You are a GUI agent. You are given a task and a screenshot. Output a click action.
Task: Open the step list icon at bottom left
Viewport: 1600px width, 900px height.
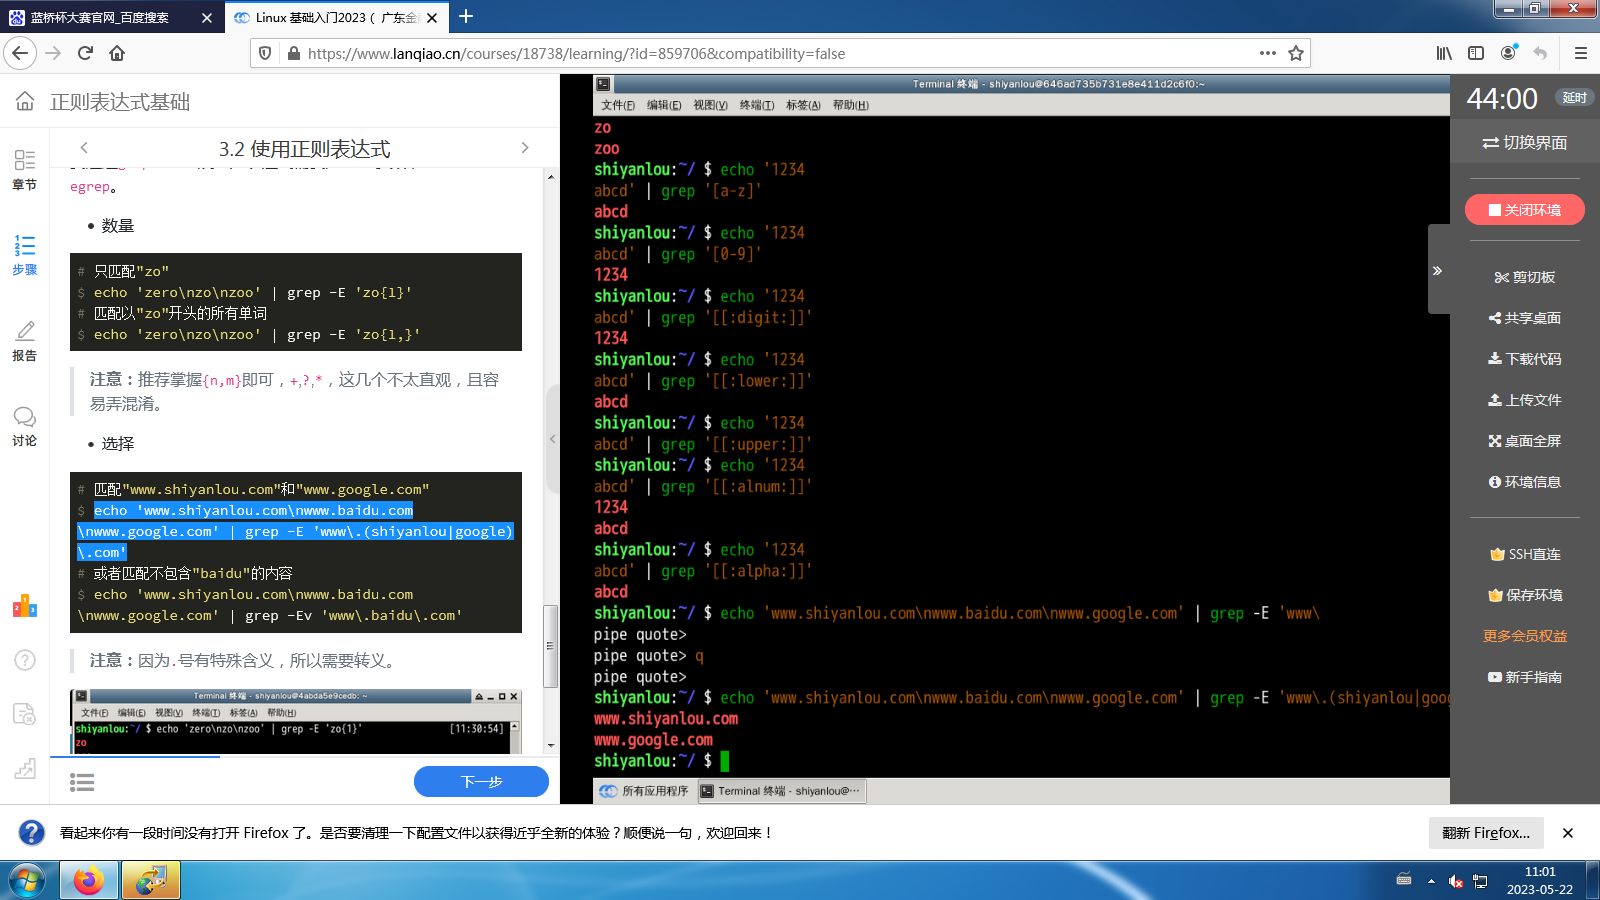[x=82, y=782]
